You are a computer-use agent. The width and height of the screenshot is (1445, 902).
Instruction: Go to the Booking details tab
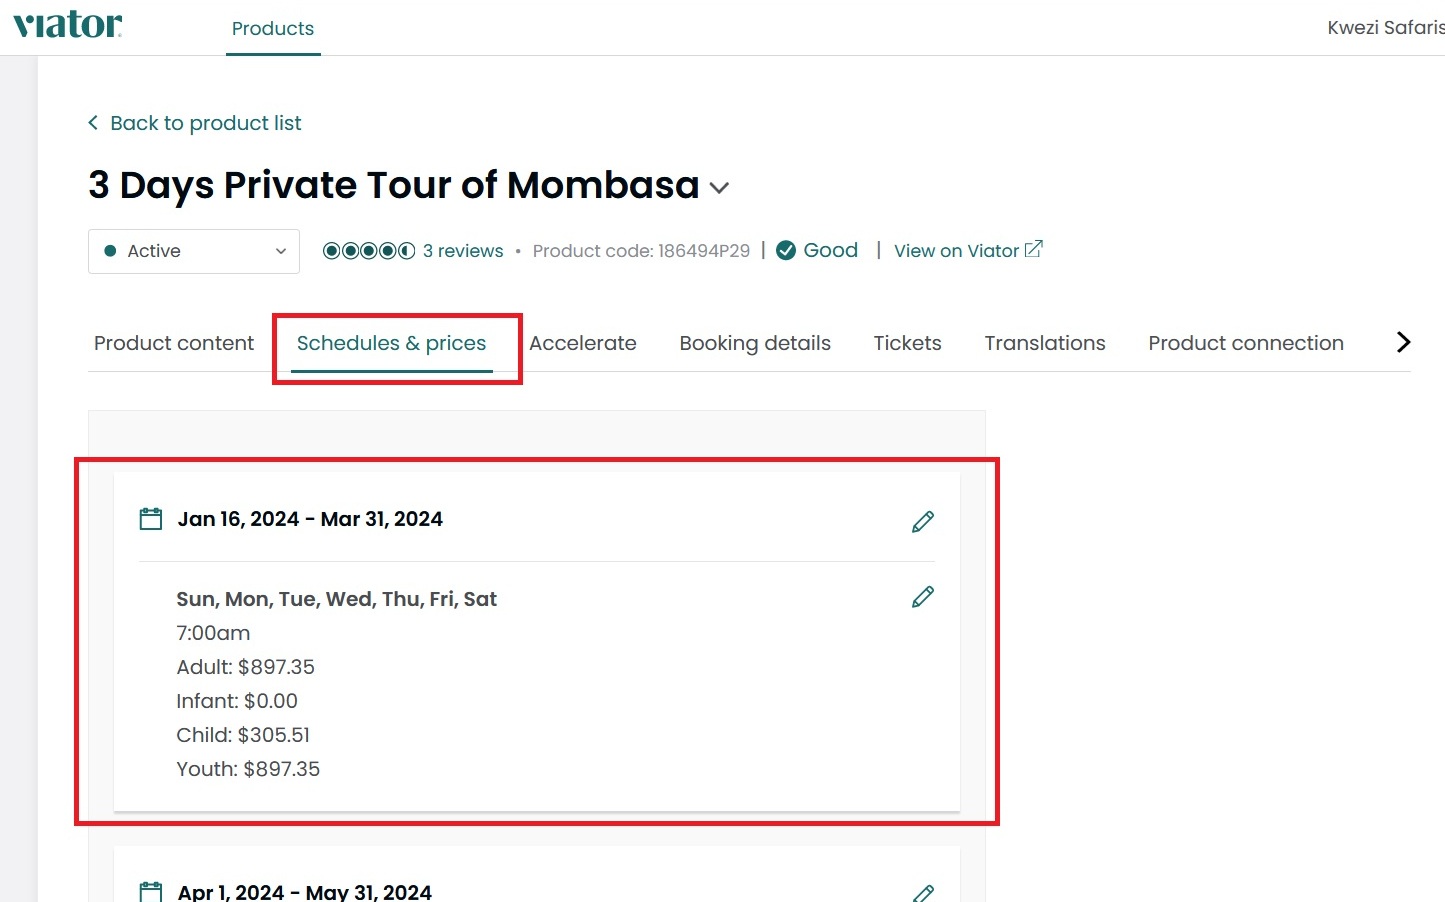pos(755,343)
